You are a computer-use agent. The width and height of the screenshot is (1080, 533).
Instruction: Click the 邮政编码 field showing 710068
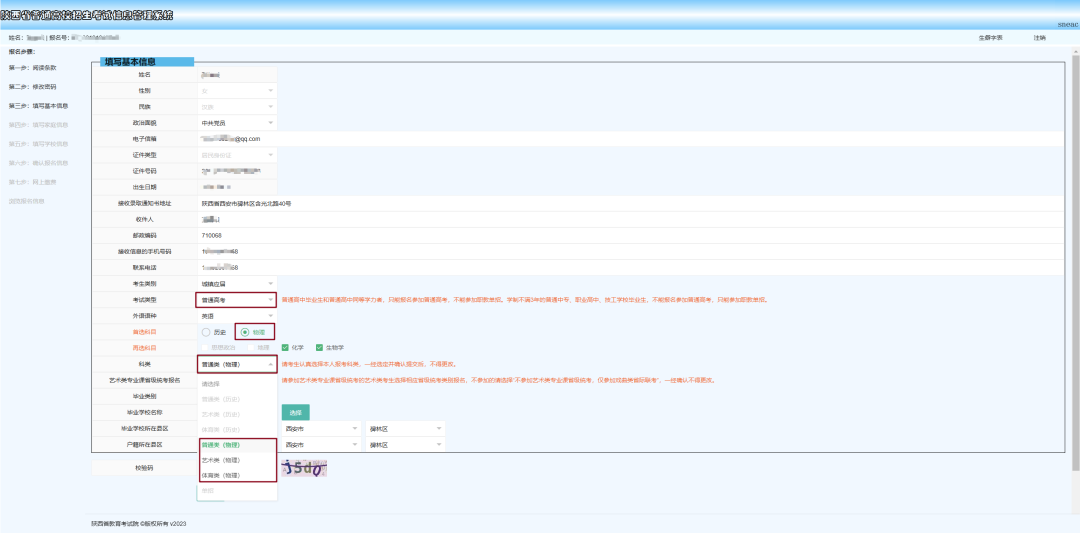(x=631, y=236)
